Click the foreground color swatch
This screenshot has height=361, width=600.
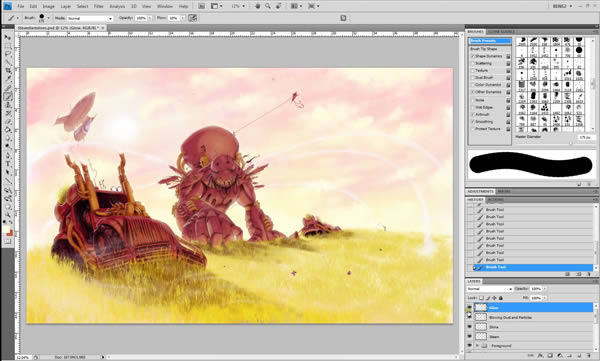tap(6, 229)
